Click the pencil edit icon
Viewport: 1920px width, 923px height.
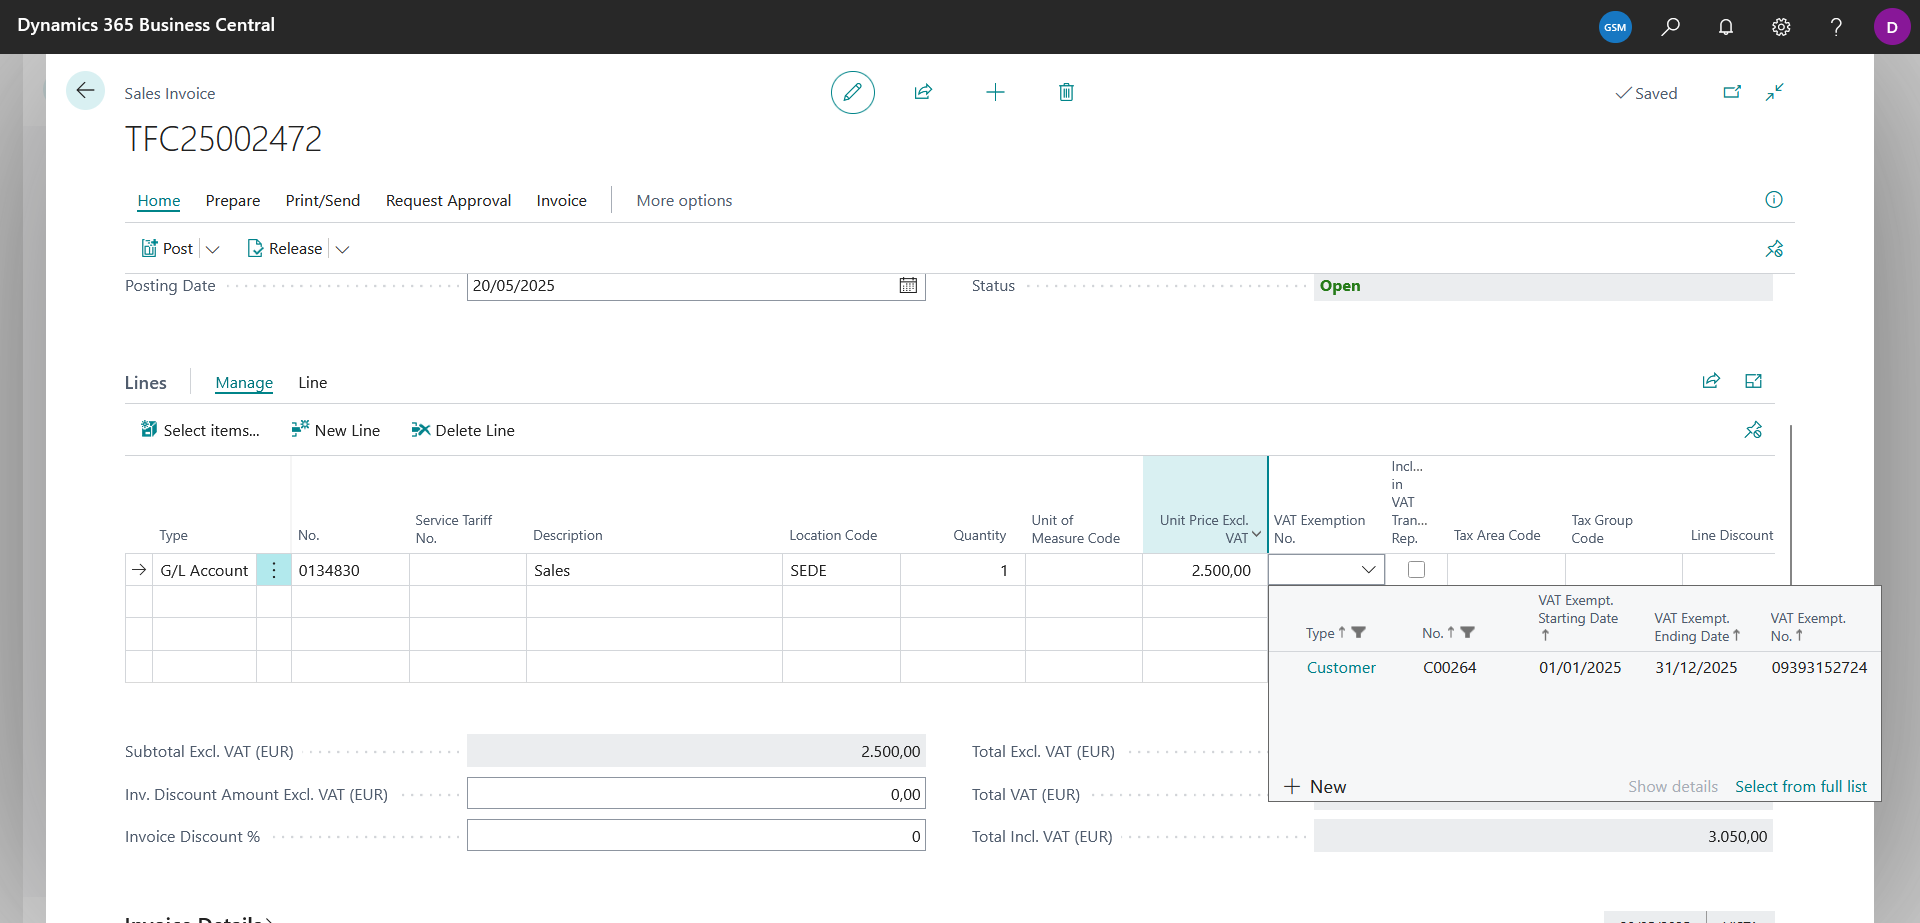(x=853, y=92)
